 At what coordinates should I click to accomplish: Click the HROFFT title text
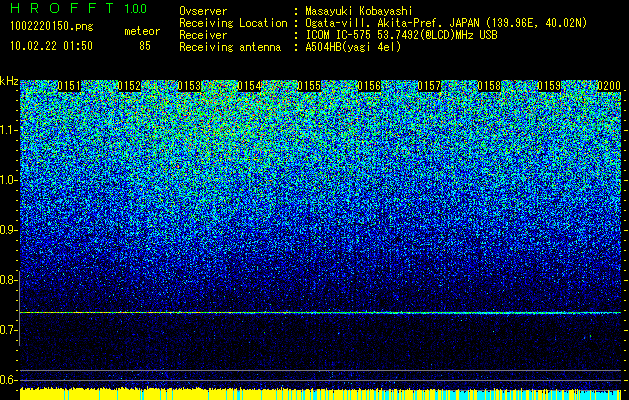click(62, 8)
